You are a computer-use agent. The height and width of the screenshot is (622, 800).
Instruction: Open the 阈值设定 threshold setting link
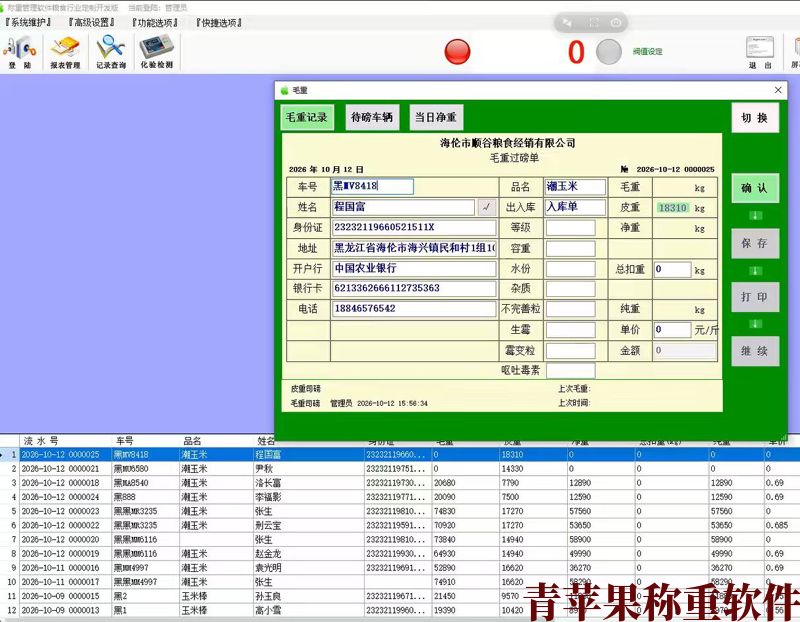tap(647, 52)
